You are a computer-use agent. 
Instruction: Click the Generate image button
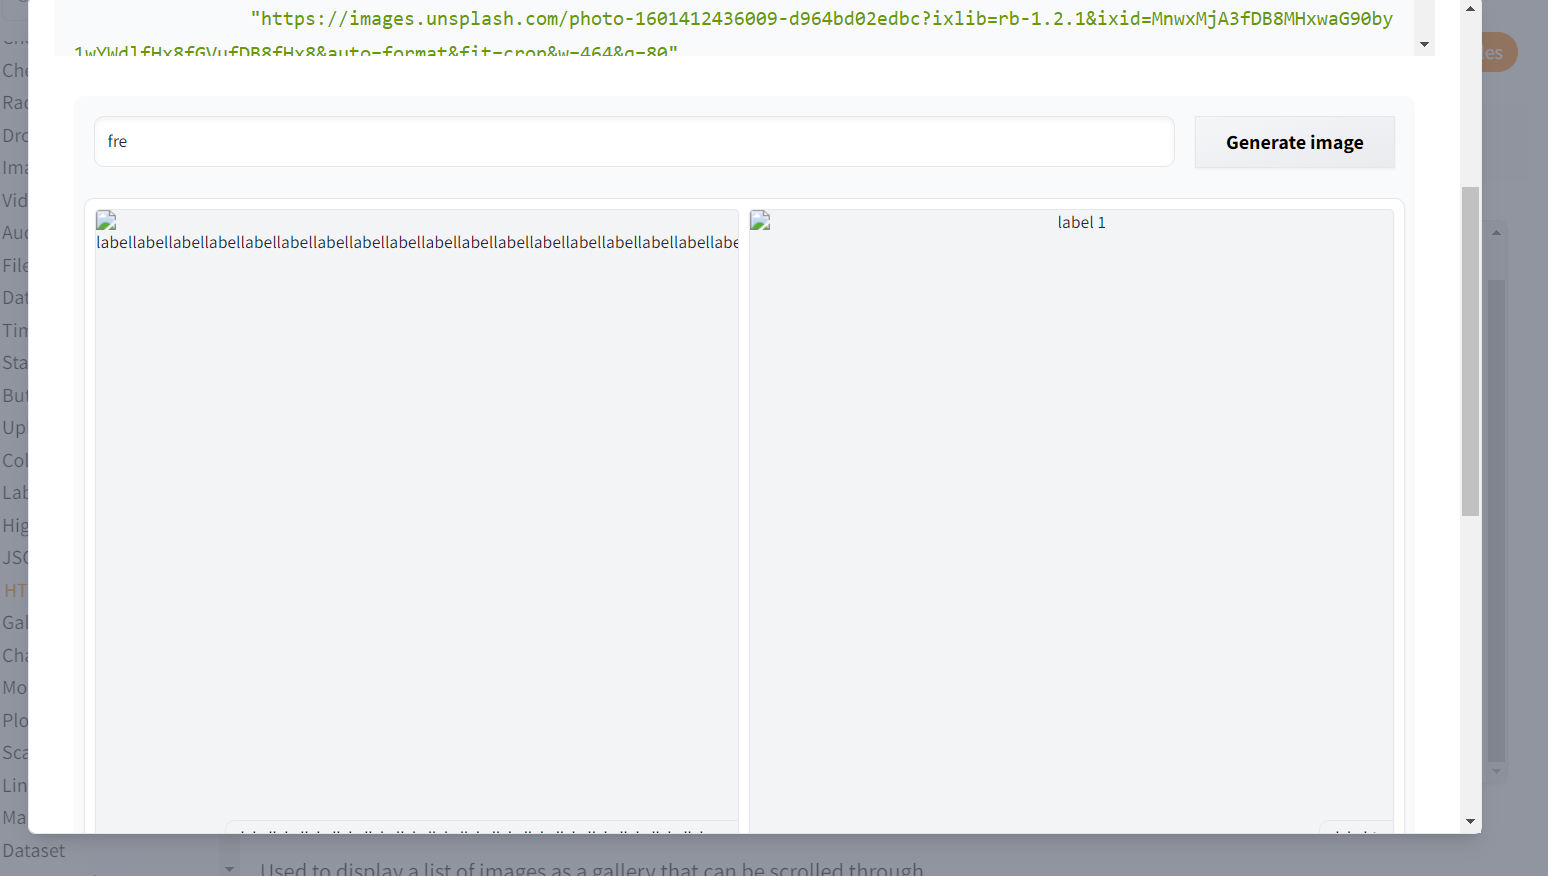tap(1294, 142)
